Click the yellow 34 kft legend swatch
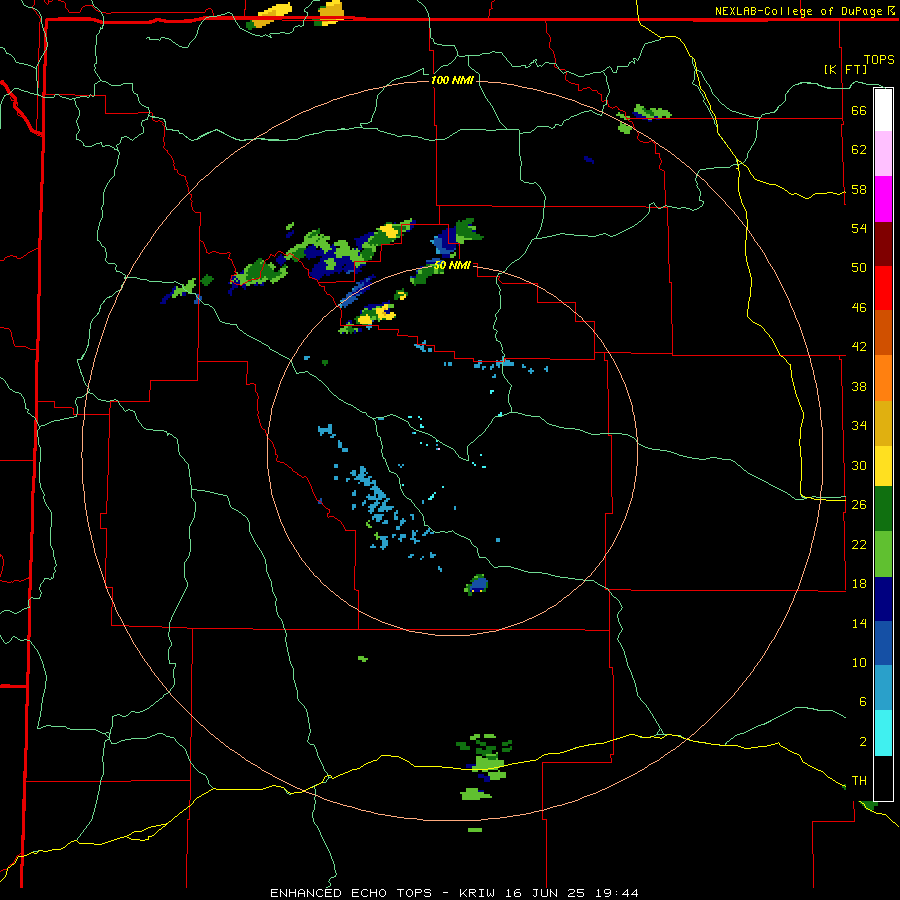The image size is (900, 900). point(883,466)
